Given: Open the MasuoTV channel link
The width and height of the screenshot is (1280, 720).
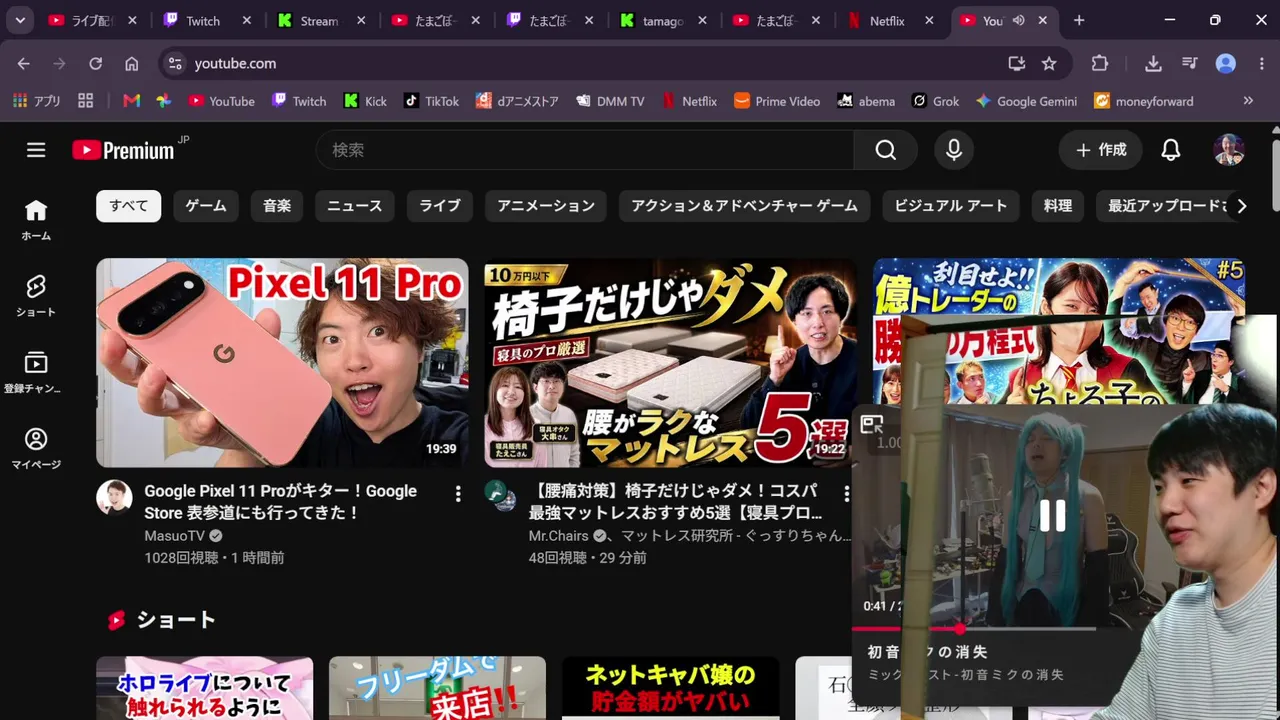Looking at the screenshot, I should point(175,536).
